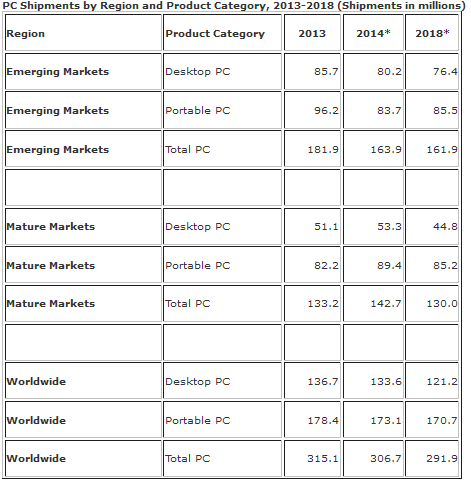Click Mature Markets Total PC value 130.0
The image size is (471, 483).
pos(442,304)
